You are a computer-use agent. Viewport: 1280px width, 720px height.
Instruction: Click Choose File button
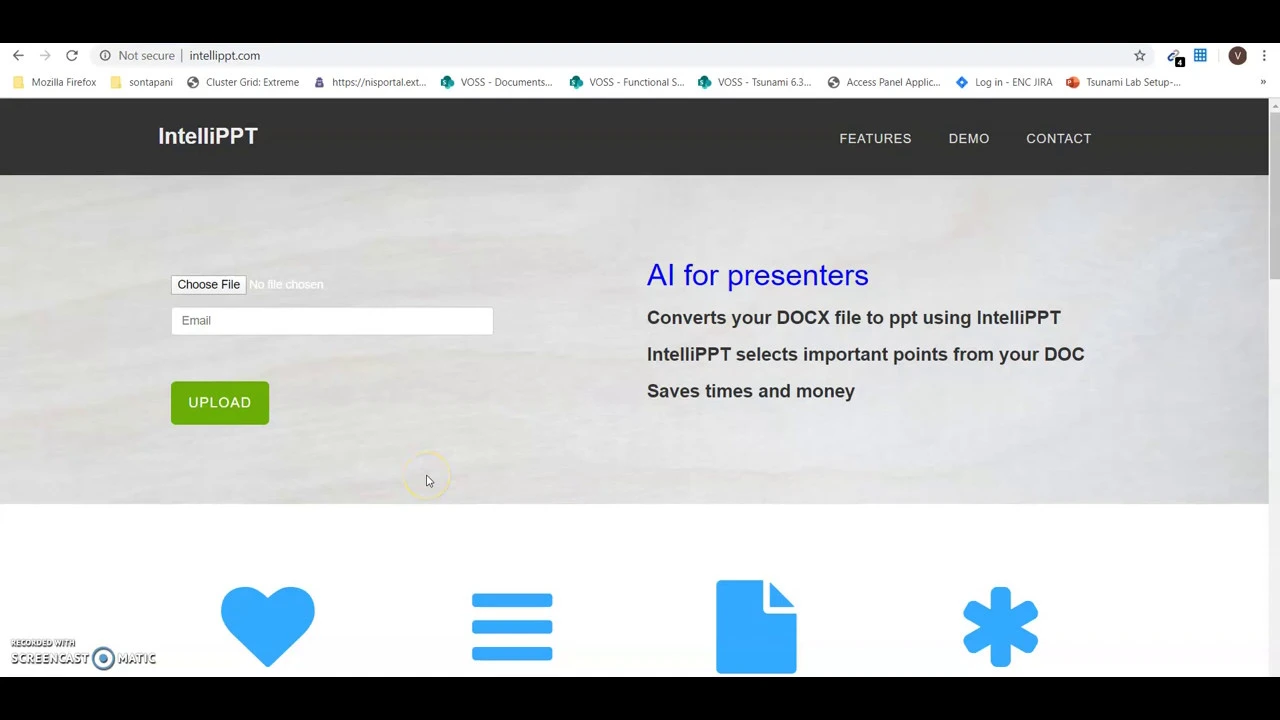[x=208, y=285]
